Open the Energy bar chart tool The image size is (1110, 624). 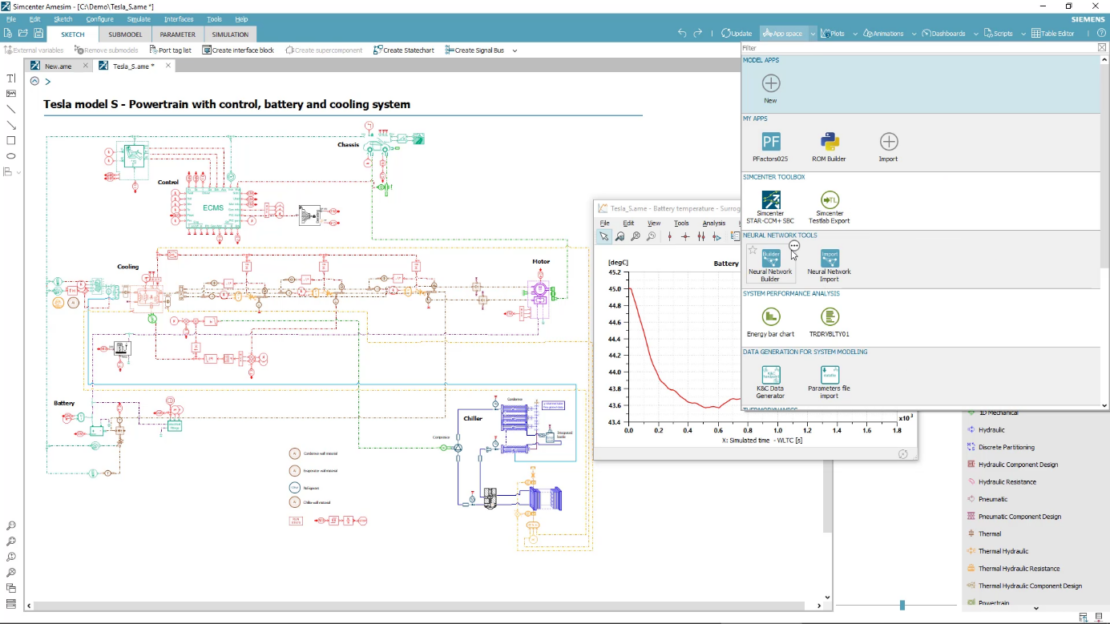768,316
